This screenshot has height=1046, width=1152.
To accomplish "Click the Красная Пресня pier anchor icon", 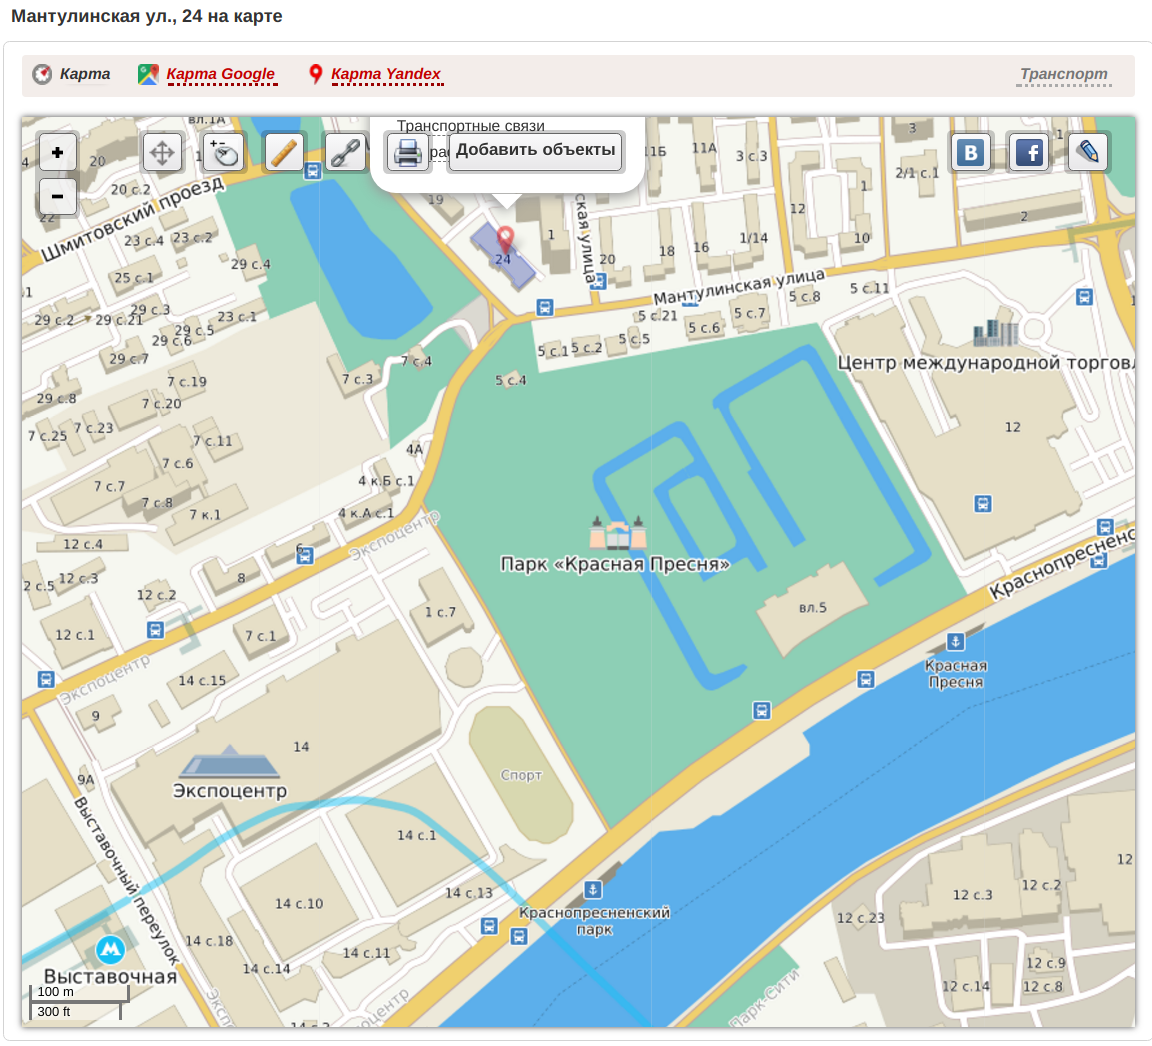I will coord(955,641).
